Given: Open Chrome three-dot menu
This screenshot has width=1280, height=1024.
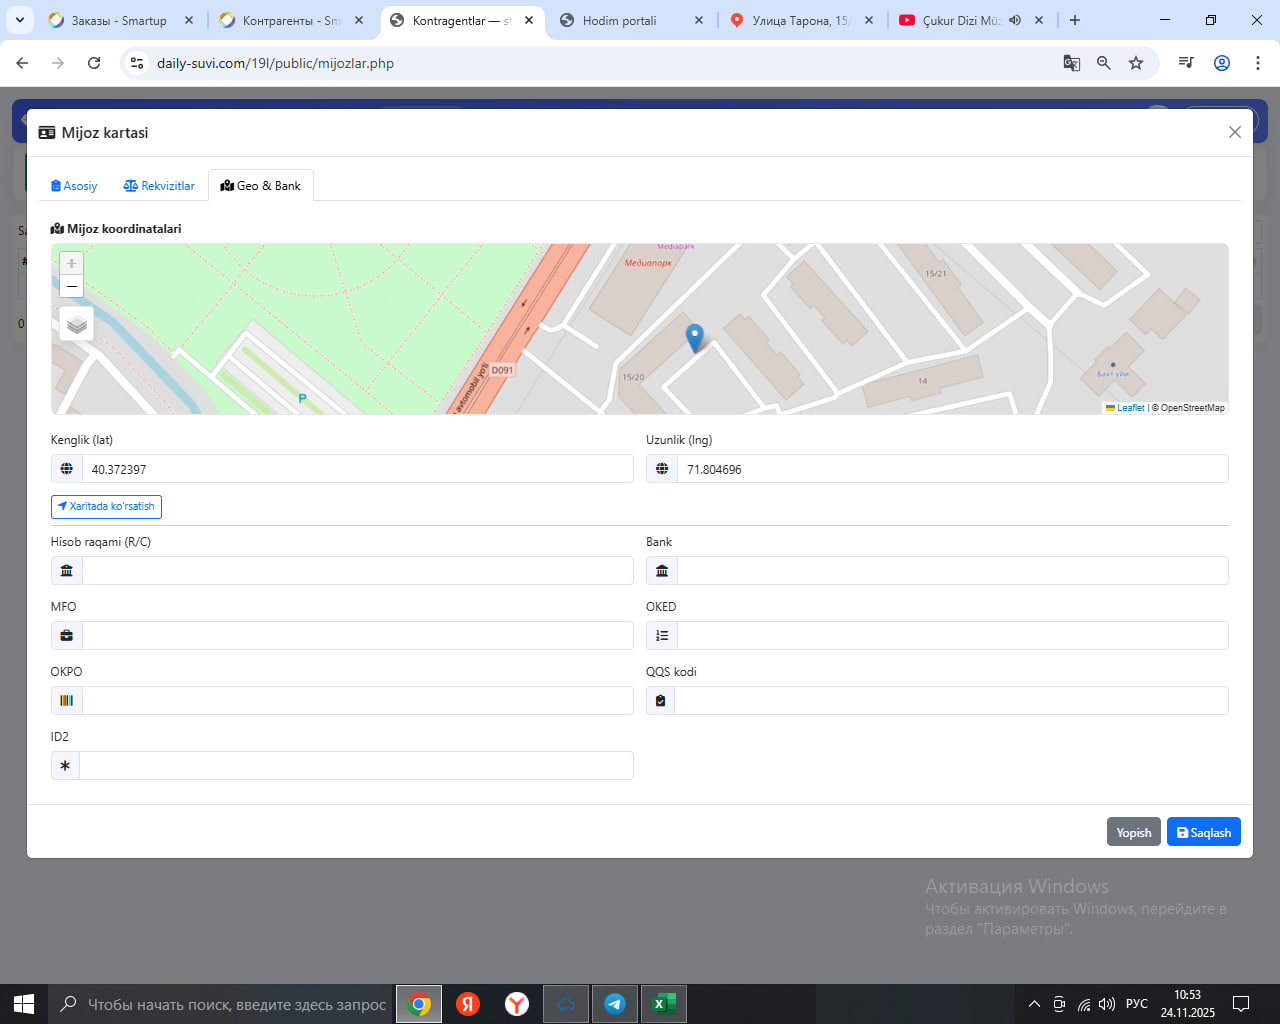Looking at the screenshot, I should point(1258,63).
